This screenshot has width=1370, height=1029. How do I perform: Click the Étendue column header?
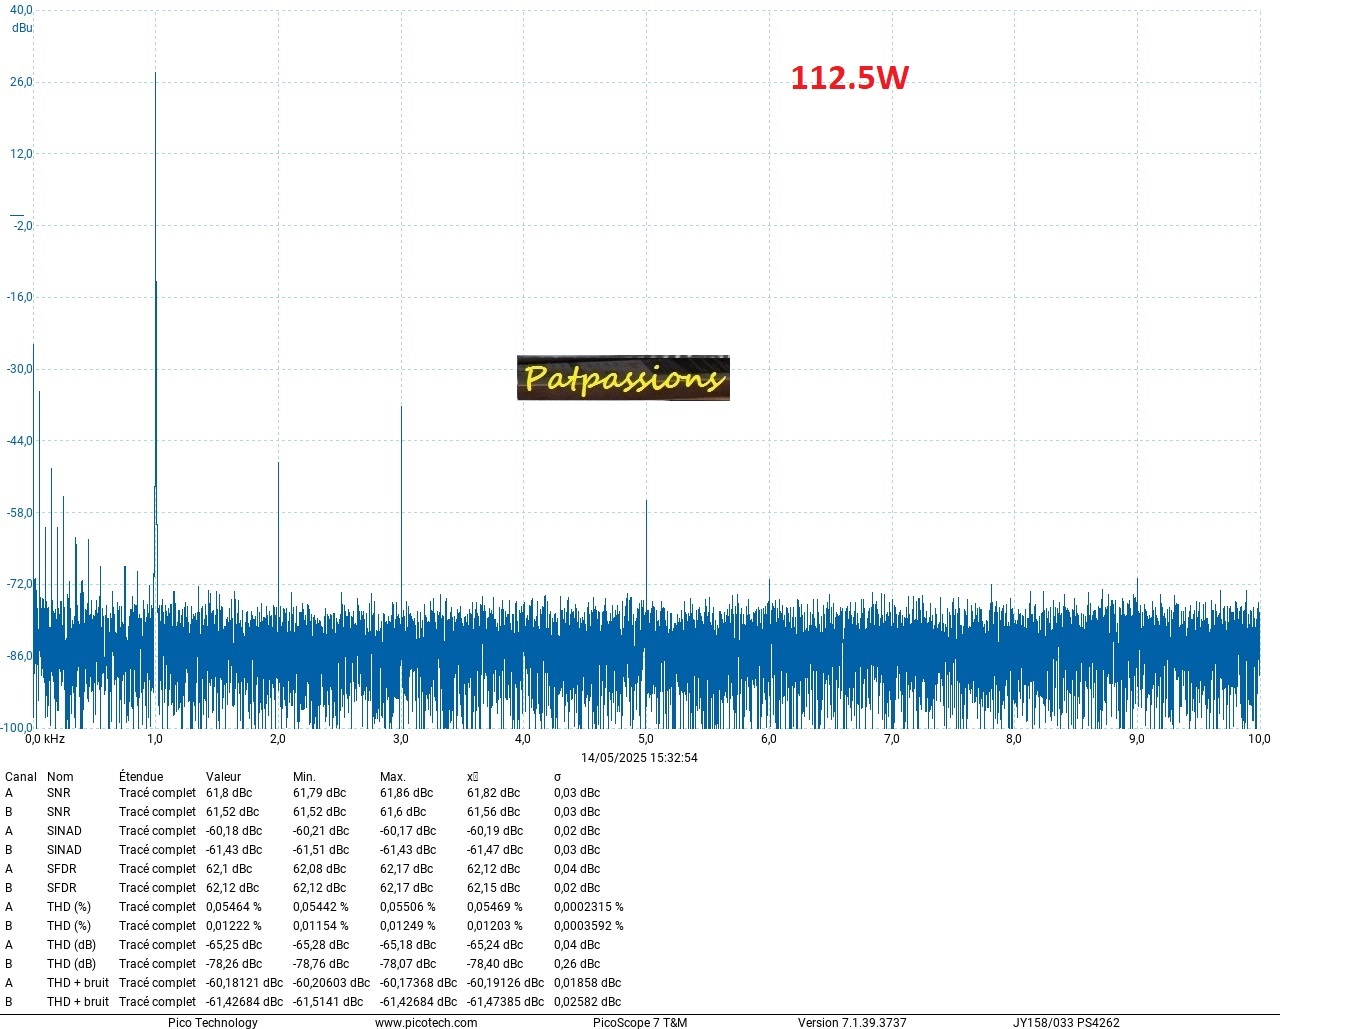pyautogui.click(x=141, y=777)
